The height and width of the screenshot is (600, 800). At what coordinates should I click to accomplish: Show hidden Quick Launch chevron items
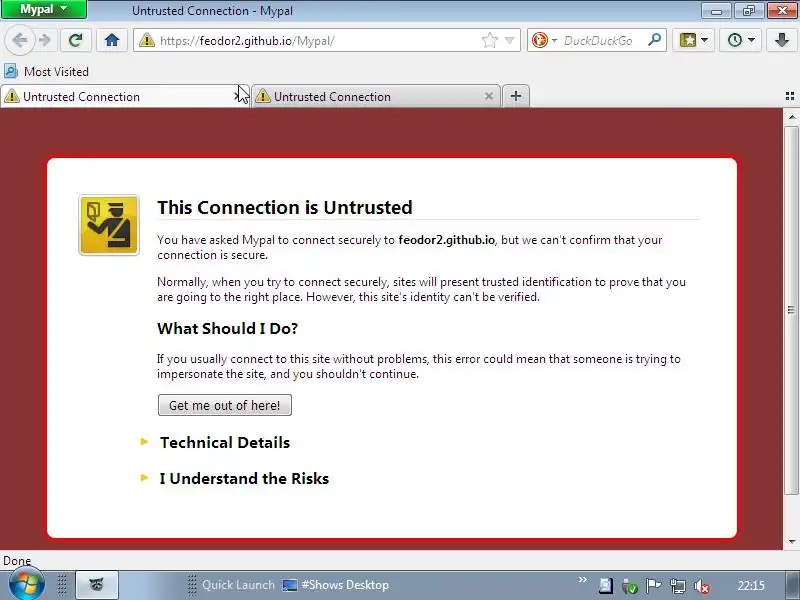pyautogui.click(x=582, y=580)
